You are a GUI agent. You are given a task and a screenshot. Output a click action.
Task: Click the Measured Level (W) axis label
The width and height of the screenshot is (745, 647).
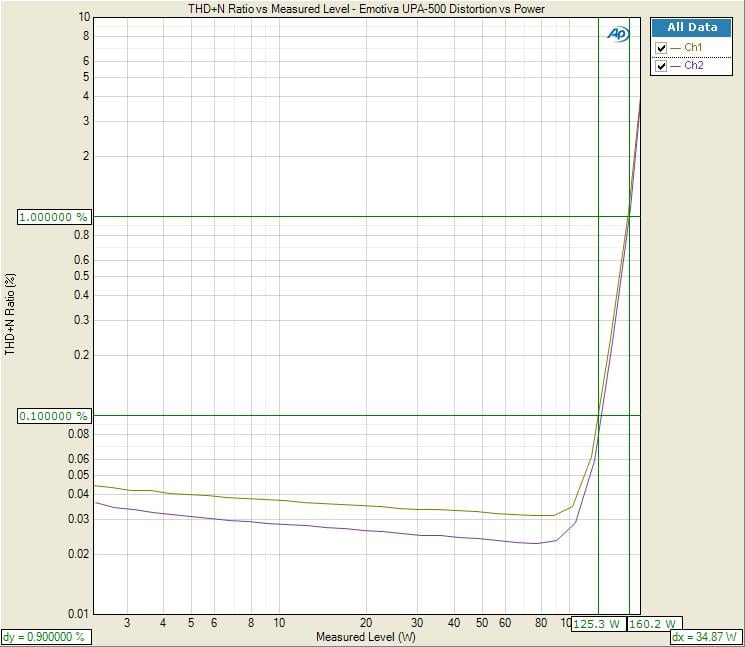[x=365, y=637]
